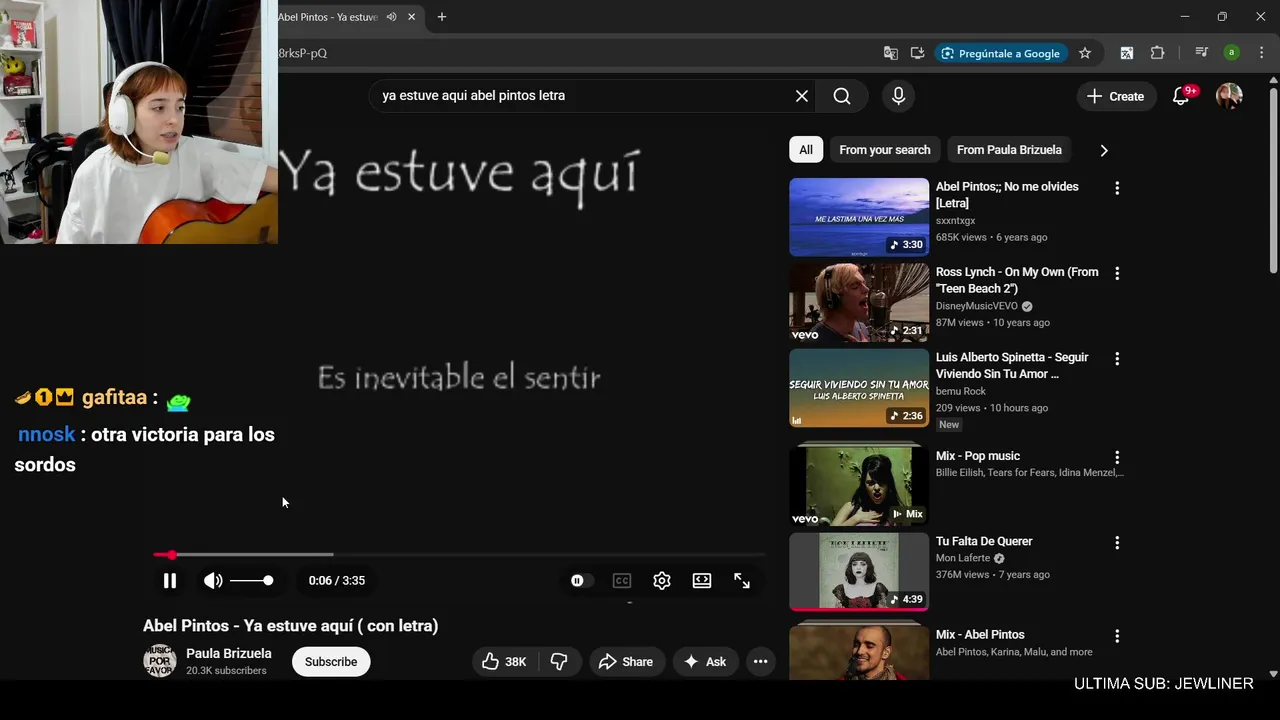1280x720 pixels.
Task: Open options for Mix - Pop music
Action: [1117, 457]
